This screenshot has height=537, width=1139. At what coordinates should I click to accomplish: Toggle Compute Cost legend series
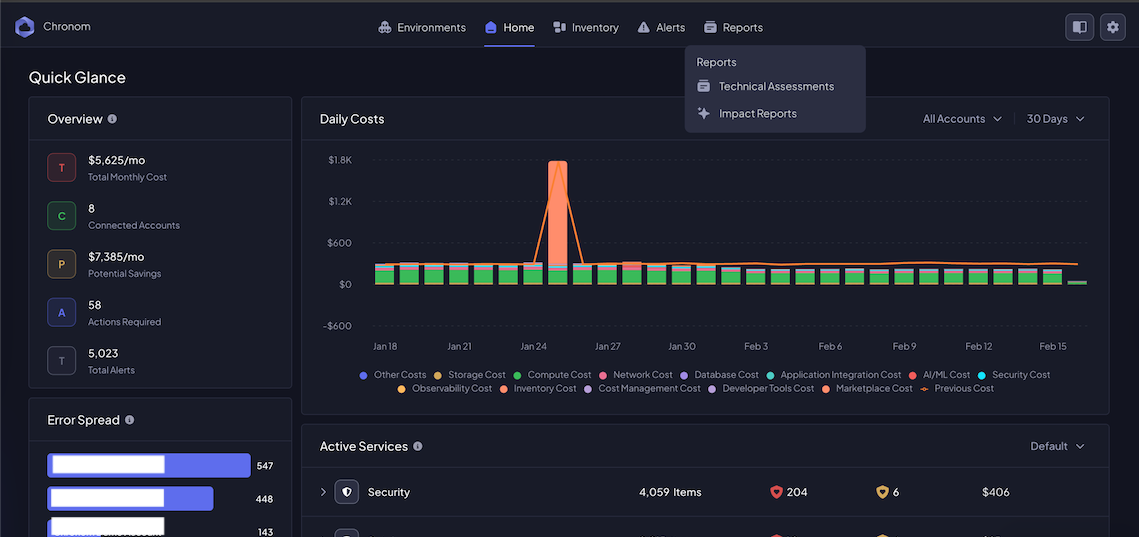pyautogui.click(x=559, y=375)
